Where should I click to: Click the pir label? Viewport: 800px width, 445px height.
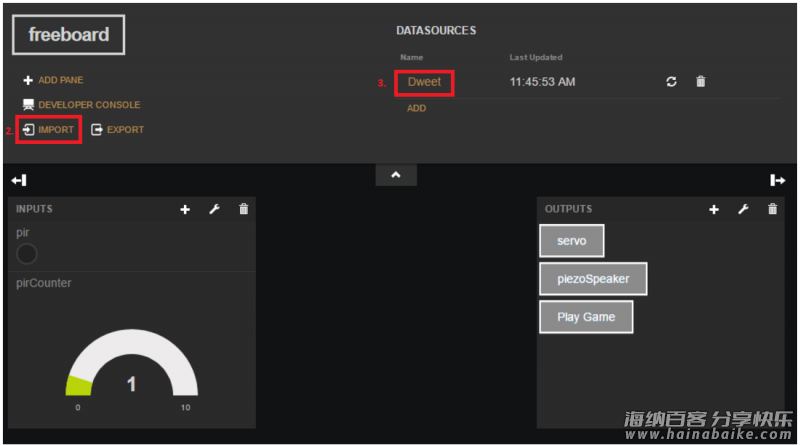(x=22, y=233)
